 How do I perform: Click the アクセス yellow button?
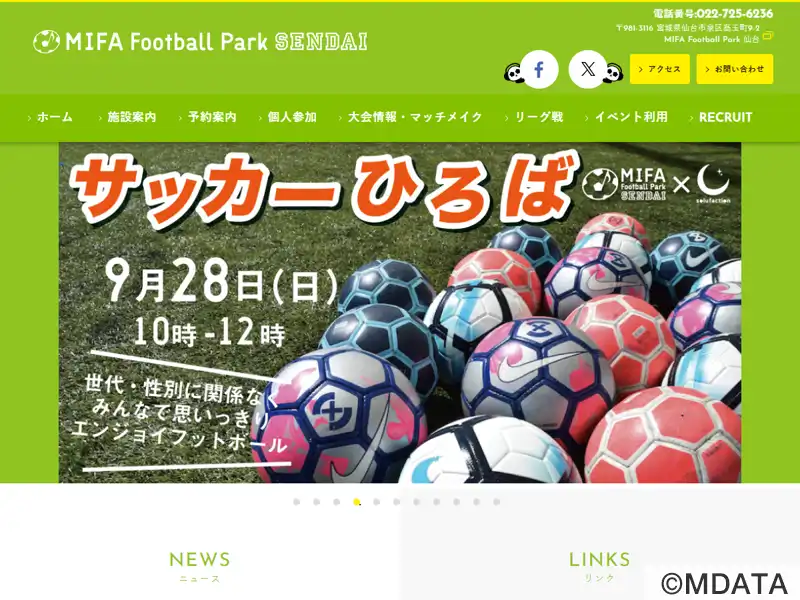coord(660,69)
